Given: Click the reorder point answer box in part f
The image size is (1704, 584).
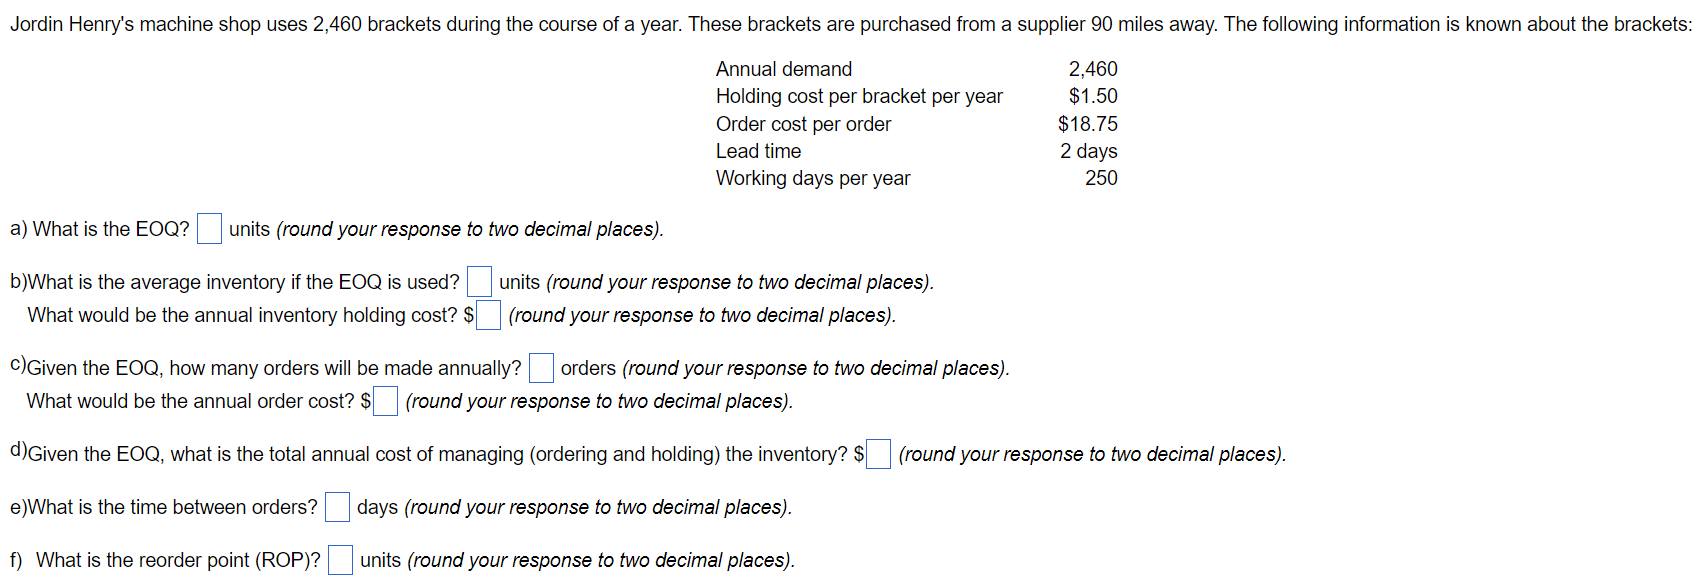Looking at the screenshot, I should [340, 560].
